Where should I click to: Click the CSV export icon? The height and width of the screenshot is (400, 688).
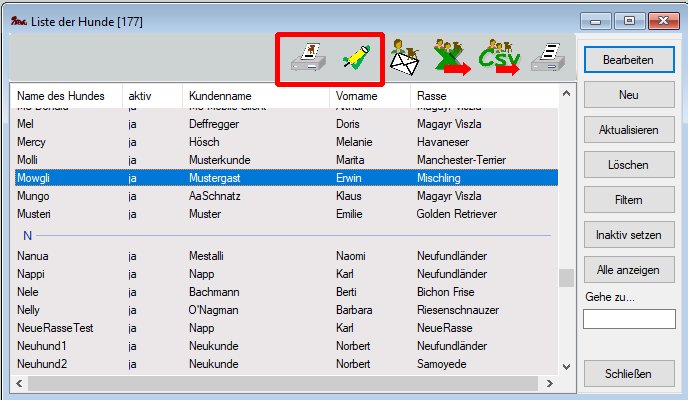click(498, 60)
